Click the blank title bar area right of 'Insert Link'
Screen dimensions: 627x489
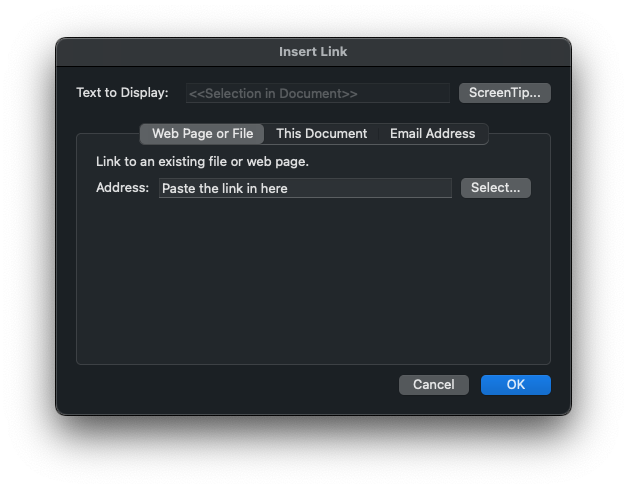[460, 51]
